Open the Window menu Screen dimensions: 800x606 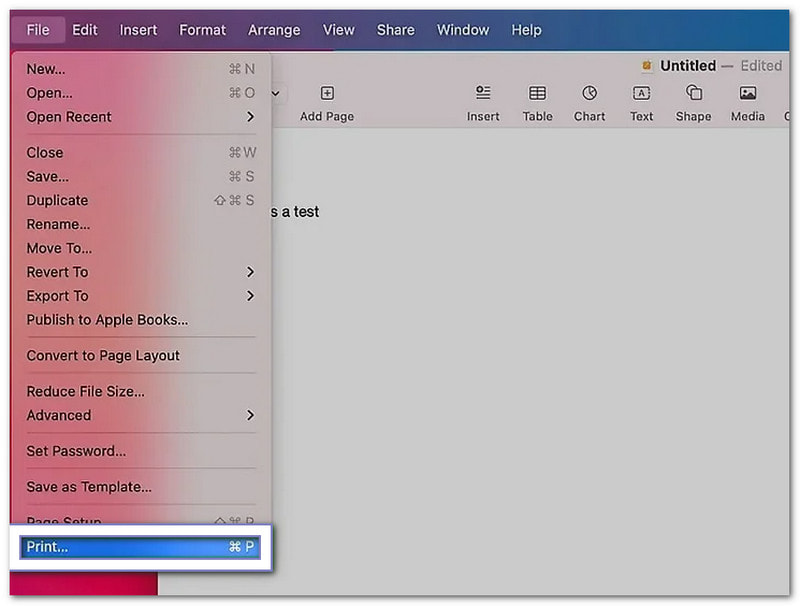tap(463, 30)
